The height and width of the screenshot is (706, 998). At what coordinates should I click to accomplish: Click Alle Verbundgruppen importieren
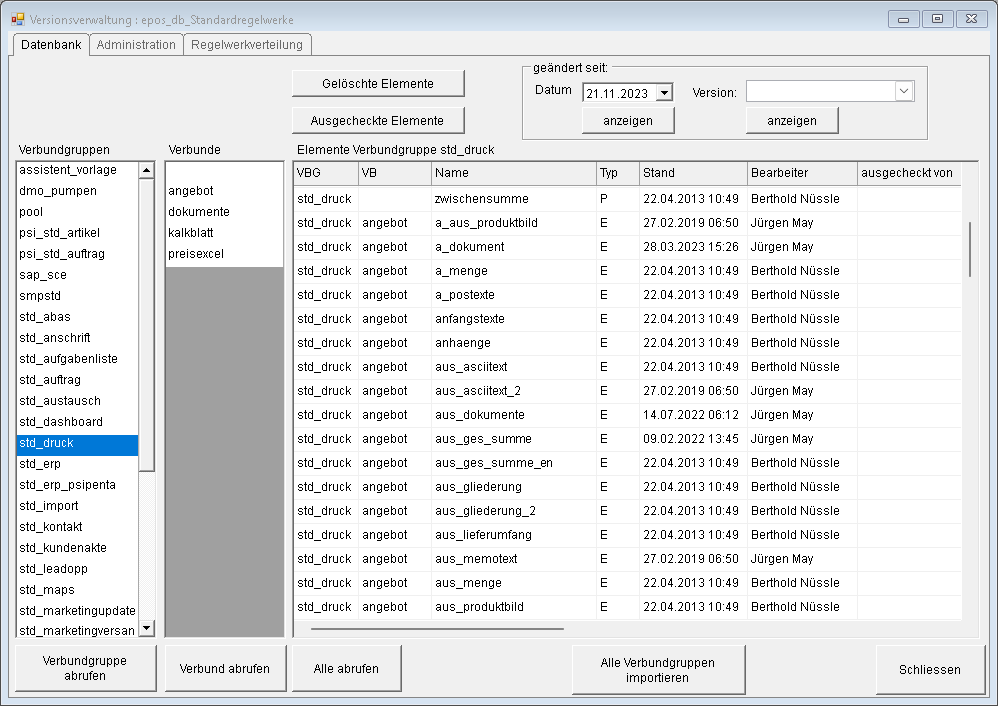click(657, 667)
